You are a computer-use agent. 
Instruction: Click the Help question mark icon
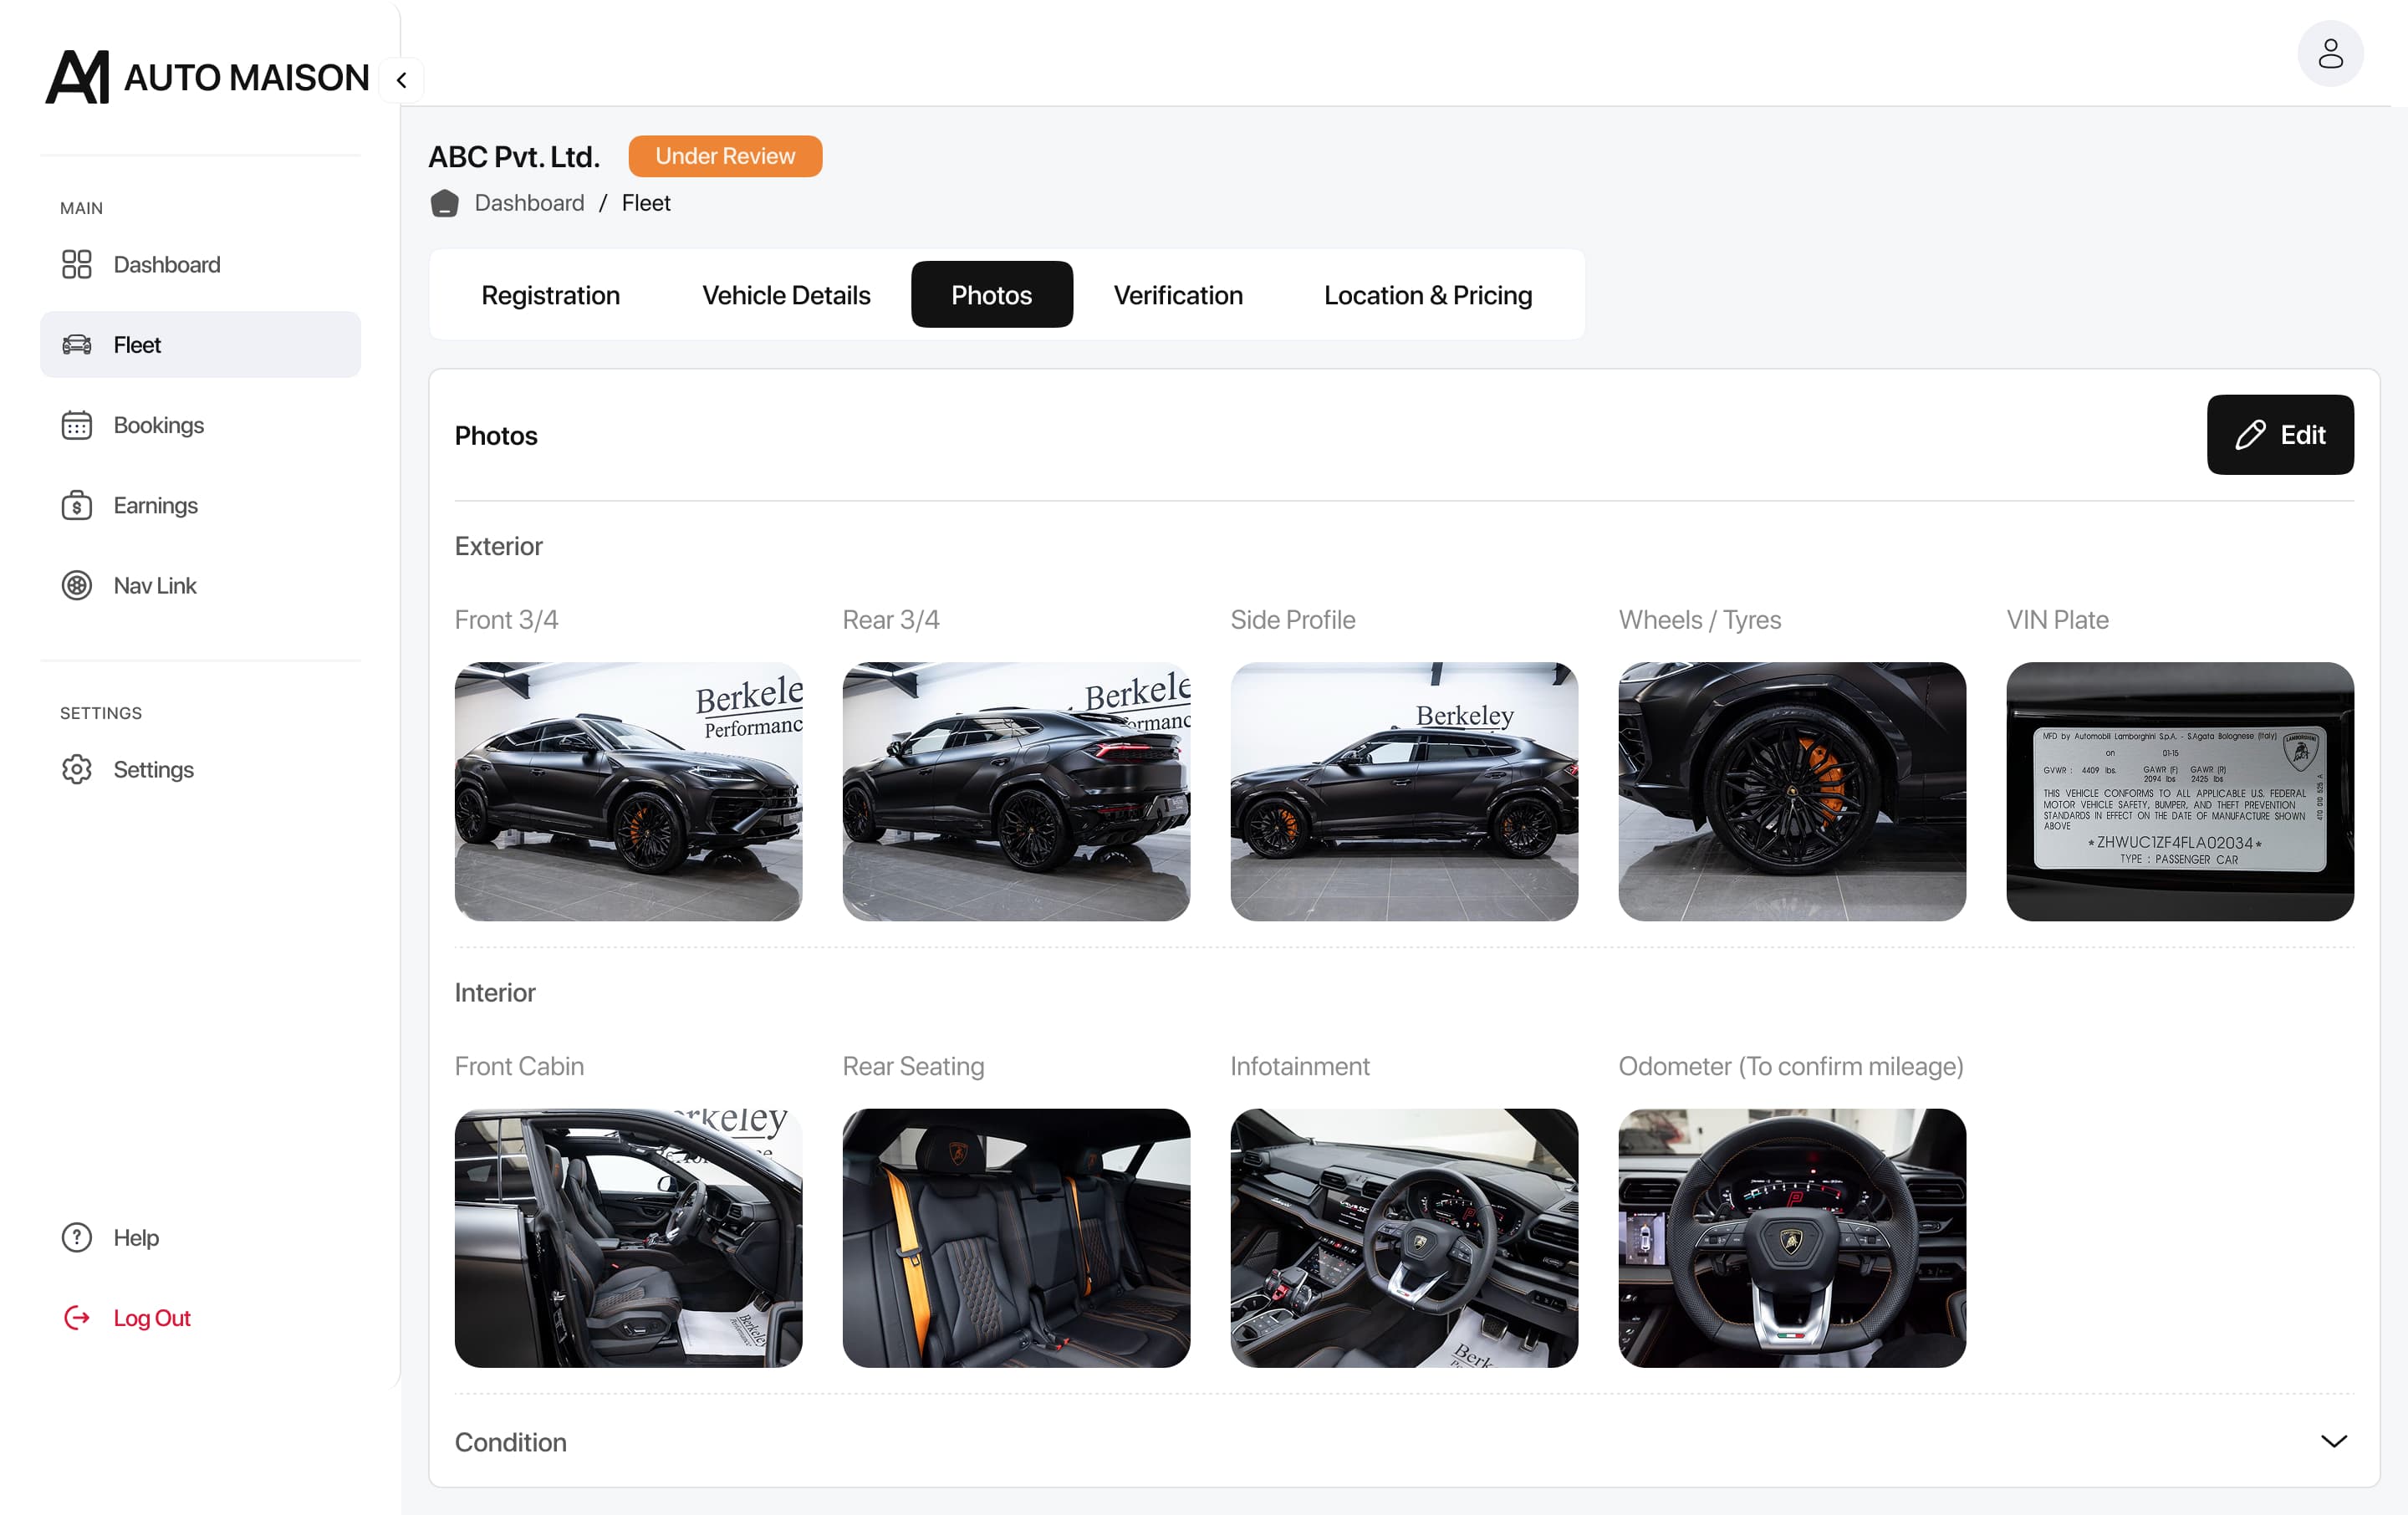[x=76, y=1237]
